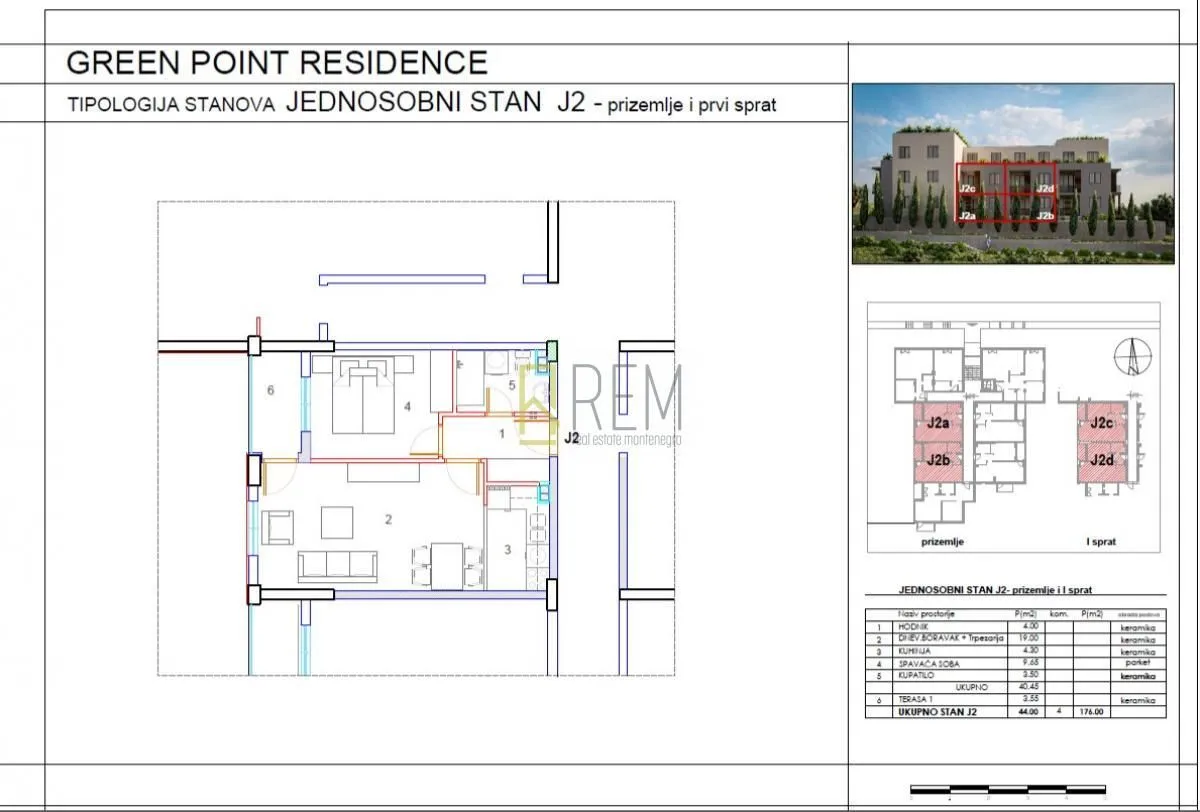Screen dimensions: 1200x812
Task: Click the J2a label on the building render
Action: pyautogui.click(x=968, y=215)
